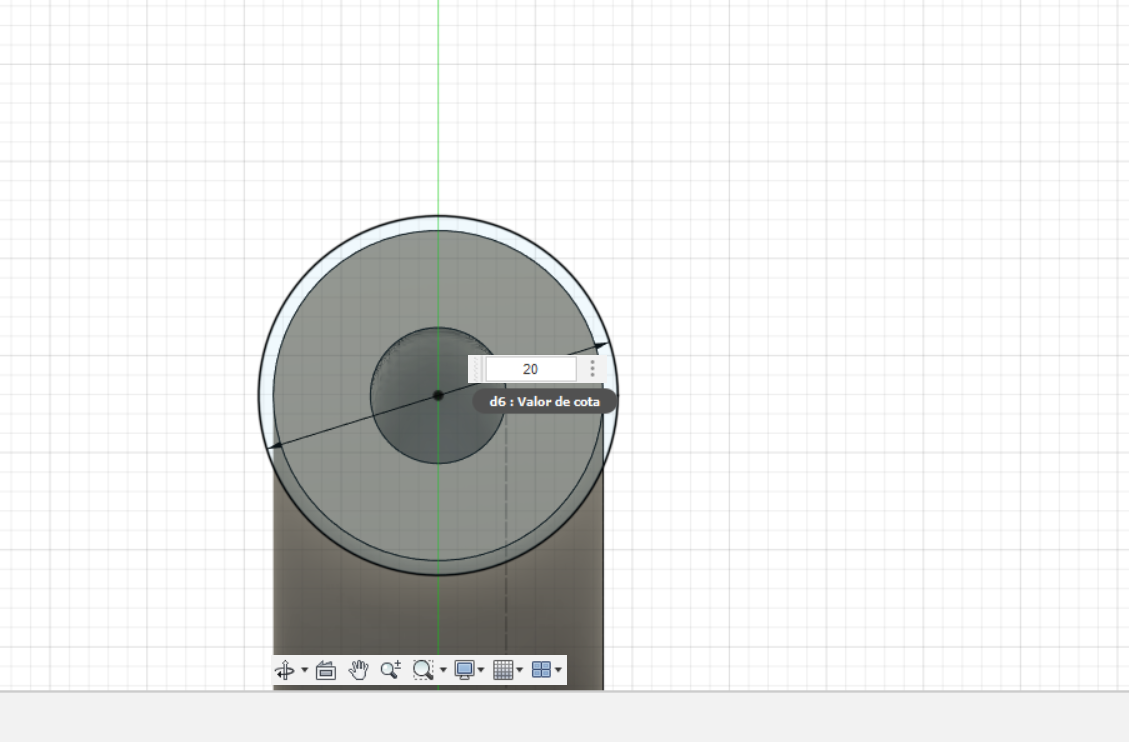Activate the Zoom Window fit tool
The height and width of the screenshot is (742, 1129).
coord(423,670)
